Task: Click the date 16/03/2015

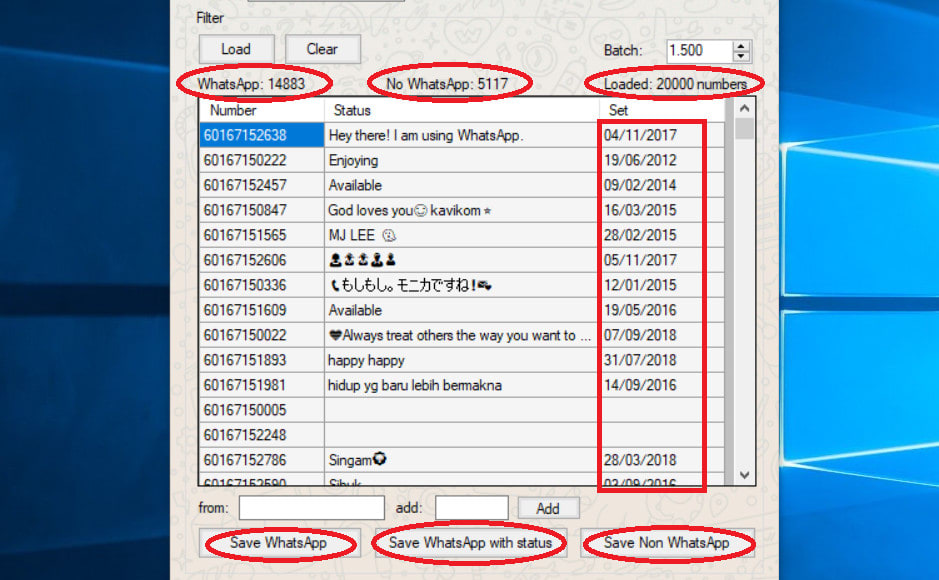Action: (x=640, y=210)
